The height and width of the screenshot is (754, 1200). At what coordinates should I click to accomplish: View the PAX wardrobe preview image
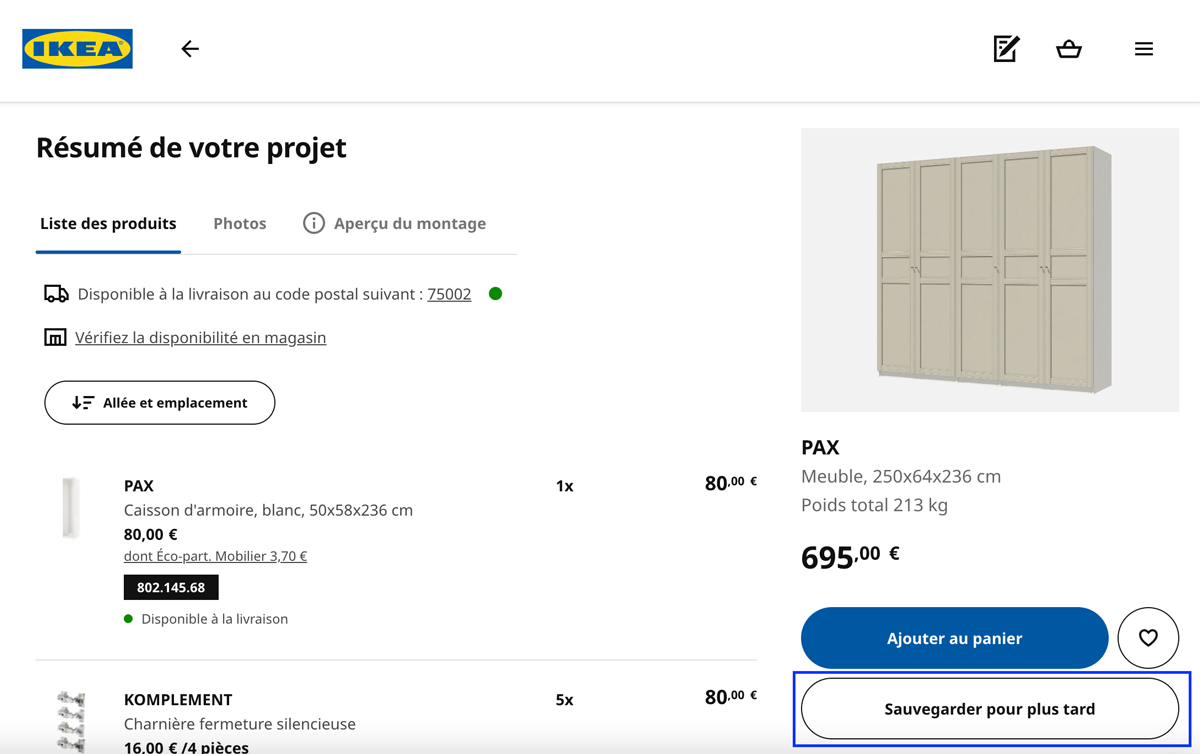(990, 270)
